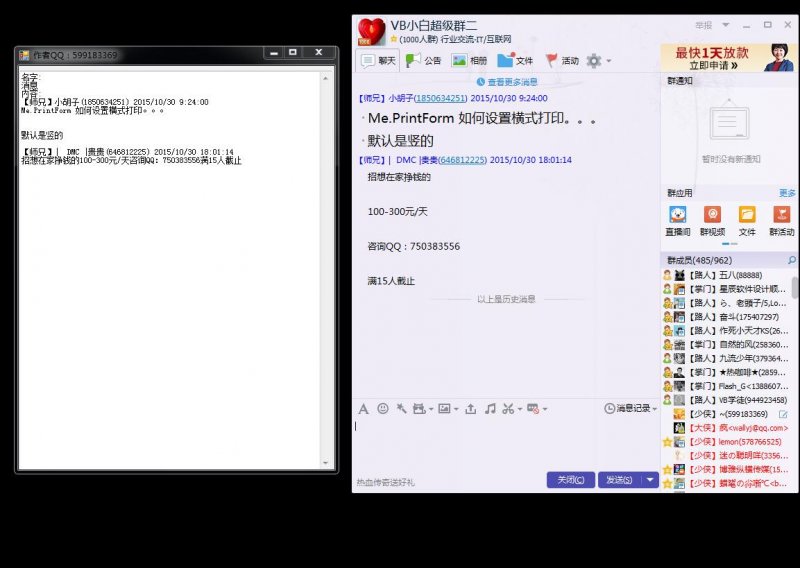The width and height of the screenshot is (800, 568).
Task: Select member lemon(578766525)
Action: click(727, 442)
